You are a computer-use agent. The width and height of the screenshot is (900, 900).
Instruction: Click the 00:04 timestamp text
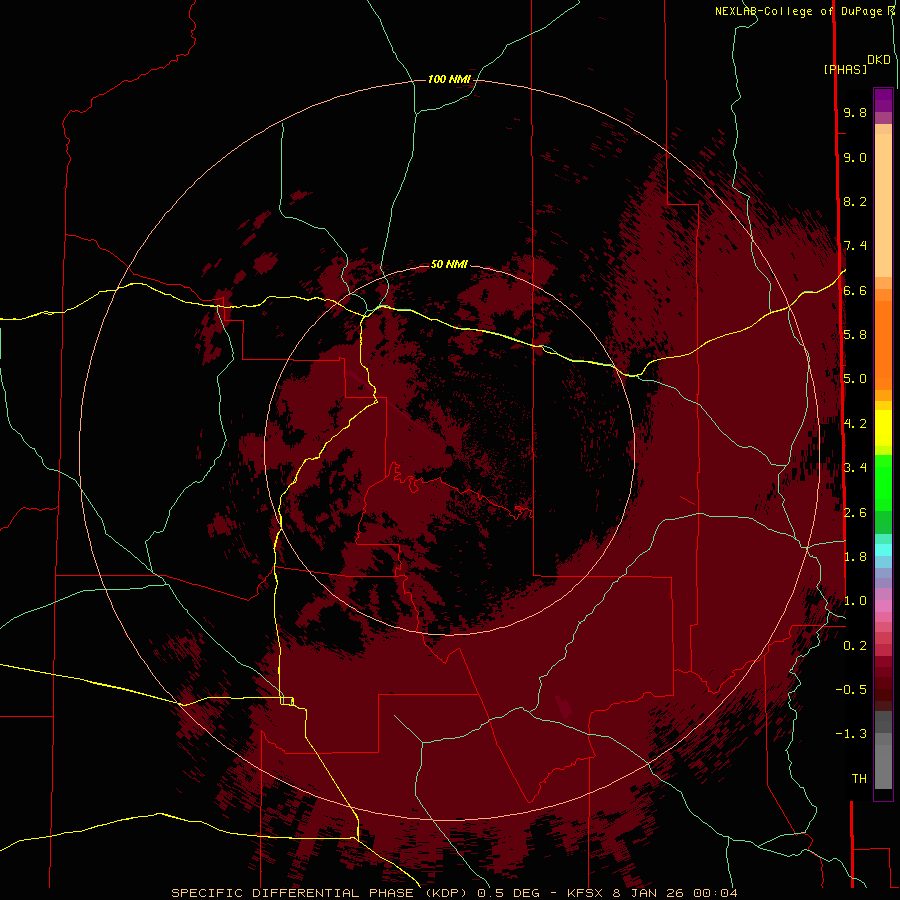pyautogui.click(x=715, y=893)
